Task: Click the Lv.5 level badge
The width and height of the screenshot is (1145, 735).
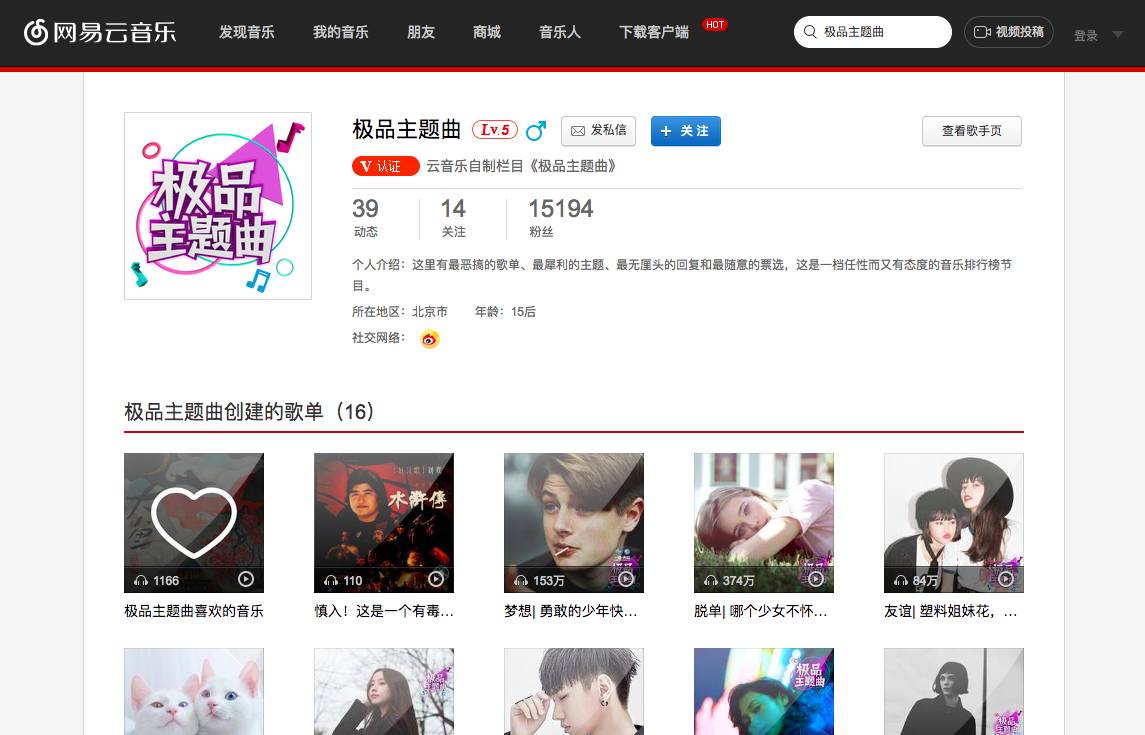Action: 495,130
